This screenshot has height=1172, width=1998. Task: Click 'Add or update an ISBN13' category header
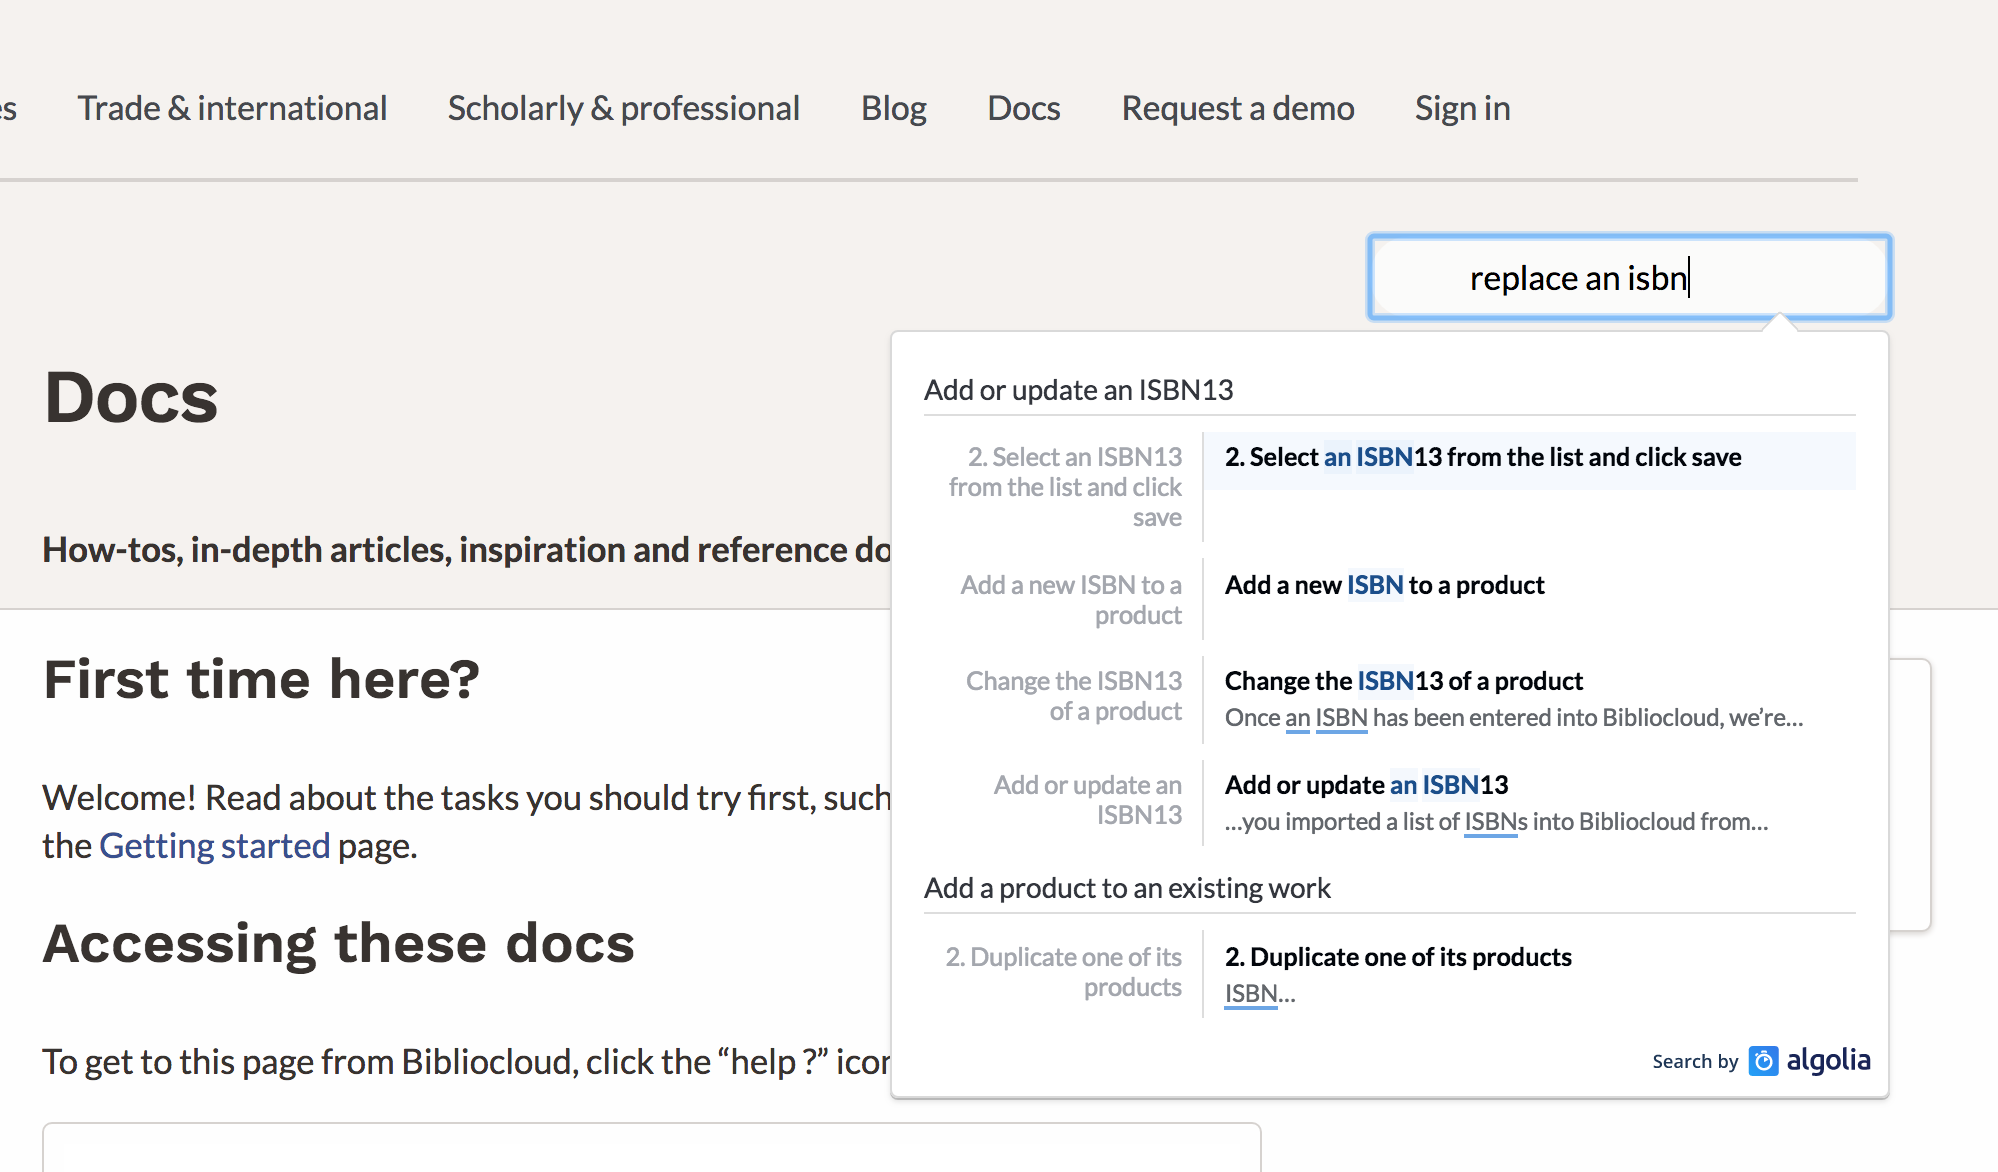tap(1078, 390)
